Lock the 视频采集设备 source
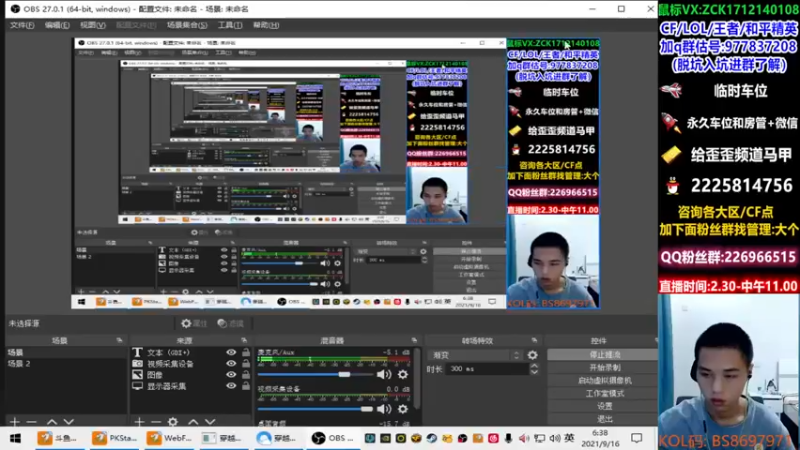The width and height of the screenshot is (800, 450). click(246, 363)
